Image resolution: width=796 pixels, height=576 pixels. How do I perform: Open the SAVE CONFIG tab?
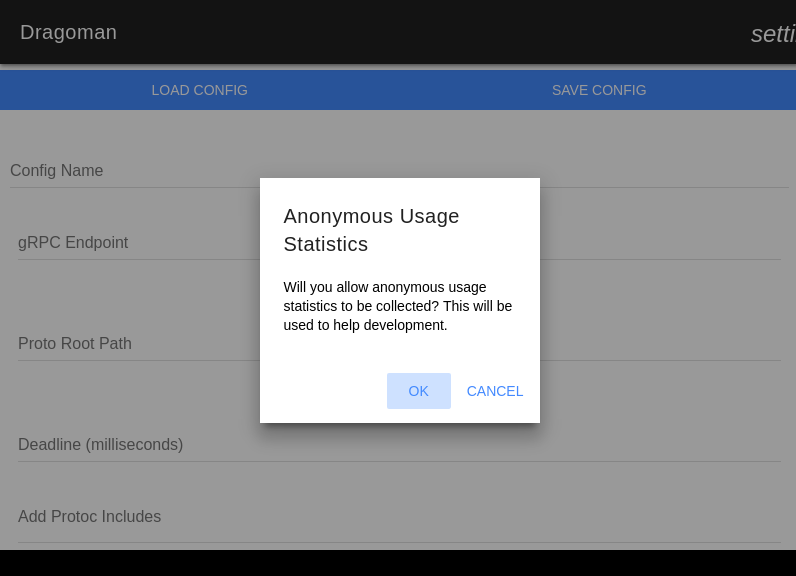(x=599, y=90)
